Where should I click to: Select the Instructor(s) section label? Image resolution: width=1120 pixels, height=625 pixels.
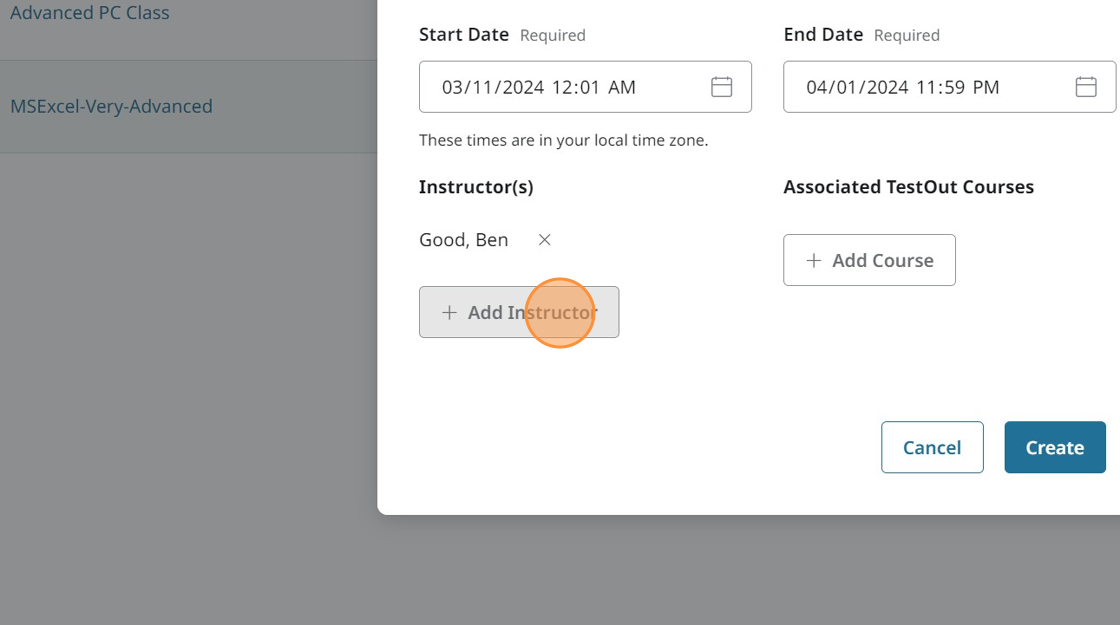pos(476,186)
